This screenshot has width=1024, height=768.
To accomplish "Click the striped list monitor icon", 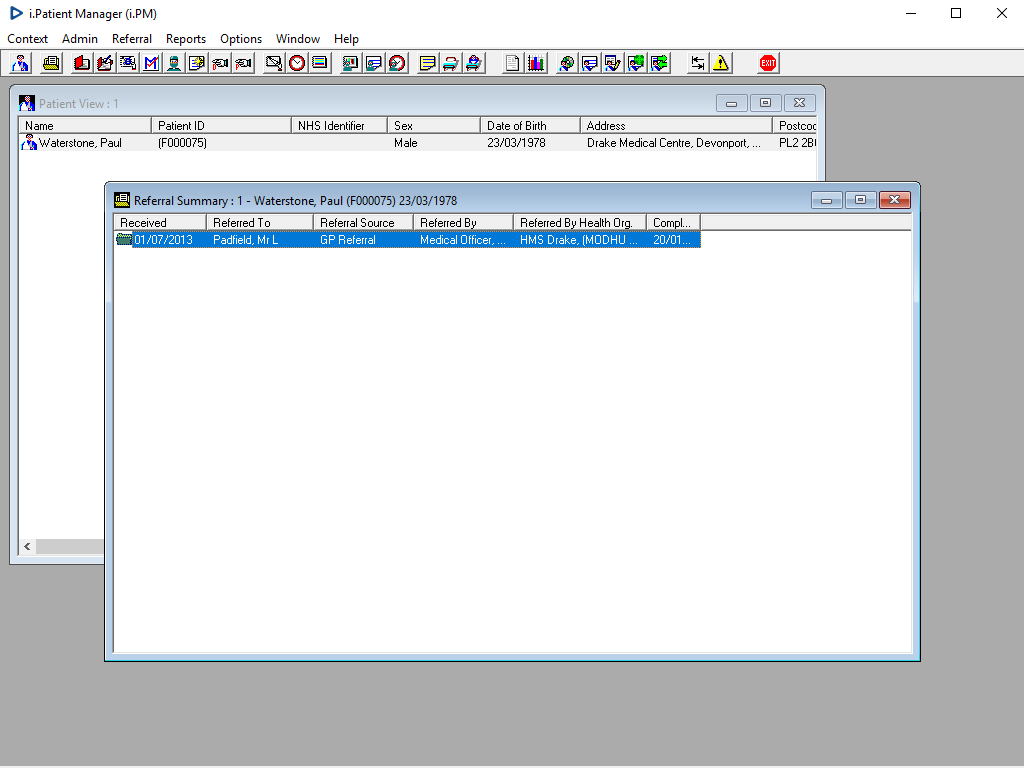I will pyautogui.click(x=320, y=63).
